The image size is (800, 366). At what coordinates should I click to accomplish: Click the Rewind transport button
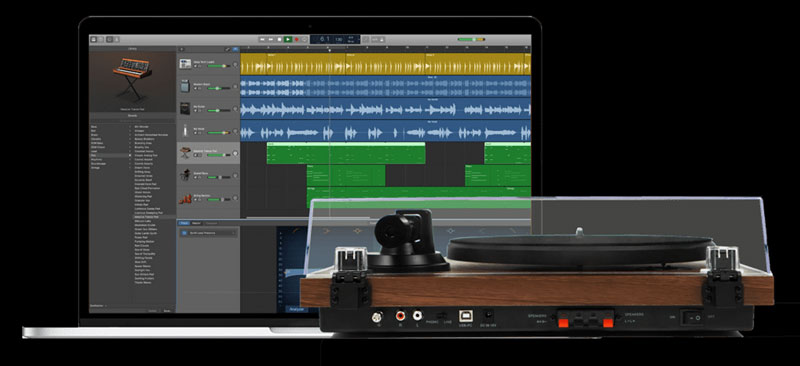click(262, 39)
